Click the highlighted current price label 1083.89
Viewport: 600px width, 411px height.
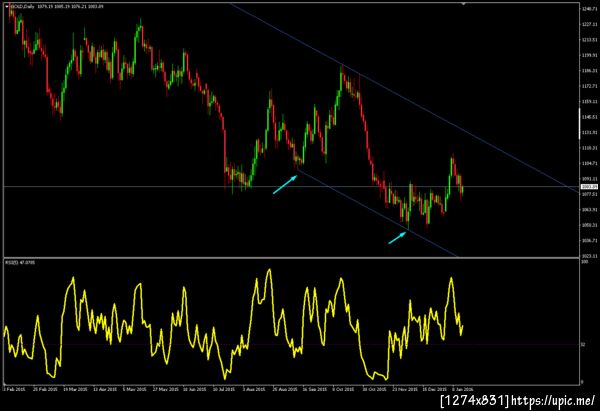(x=589, y=186)
